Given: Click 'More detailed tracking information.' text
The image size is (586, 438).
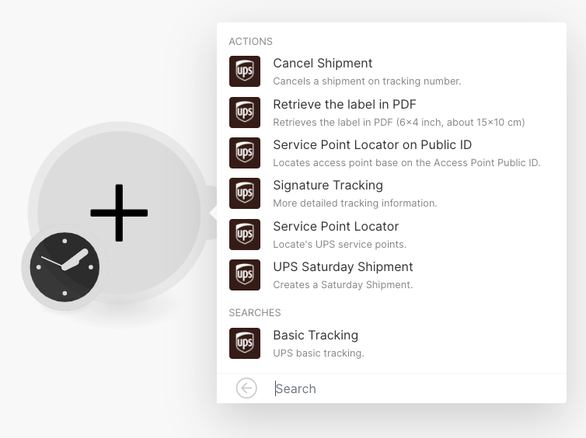Looking at the screenshot, I should tap(355, 203).
